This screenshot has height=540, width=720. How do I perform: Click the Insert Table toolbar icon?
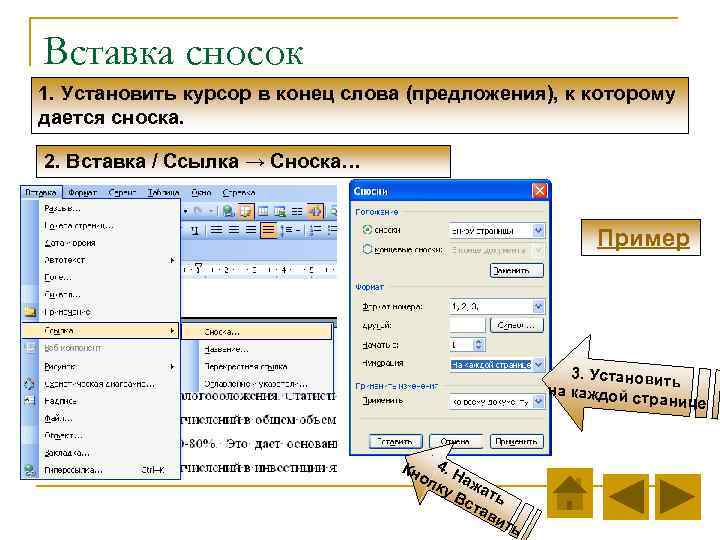[x=263, y=211]
